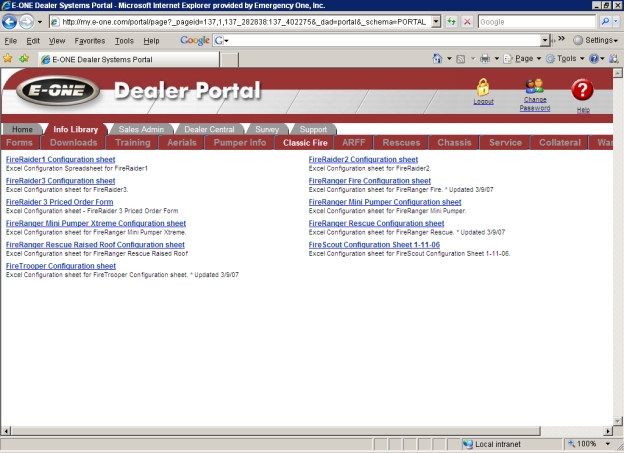Open the search provider dropdown arrow
Viewport: 624px width, 453px height.
pyautogui.click(x=616, y=21)
